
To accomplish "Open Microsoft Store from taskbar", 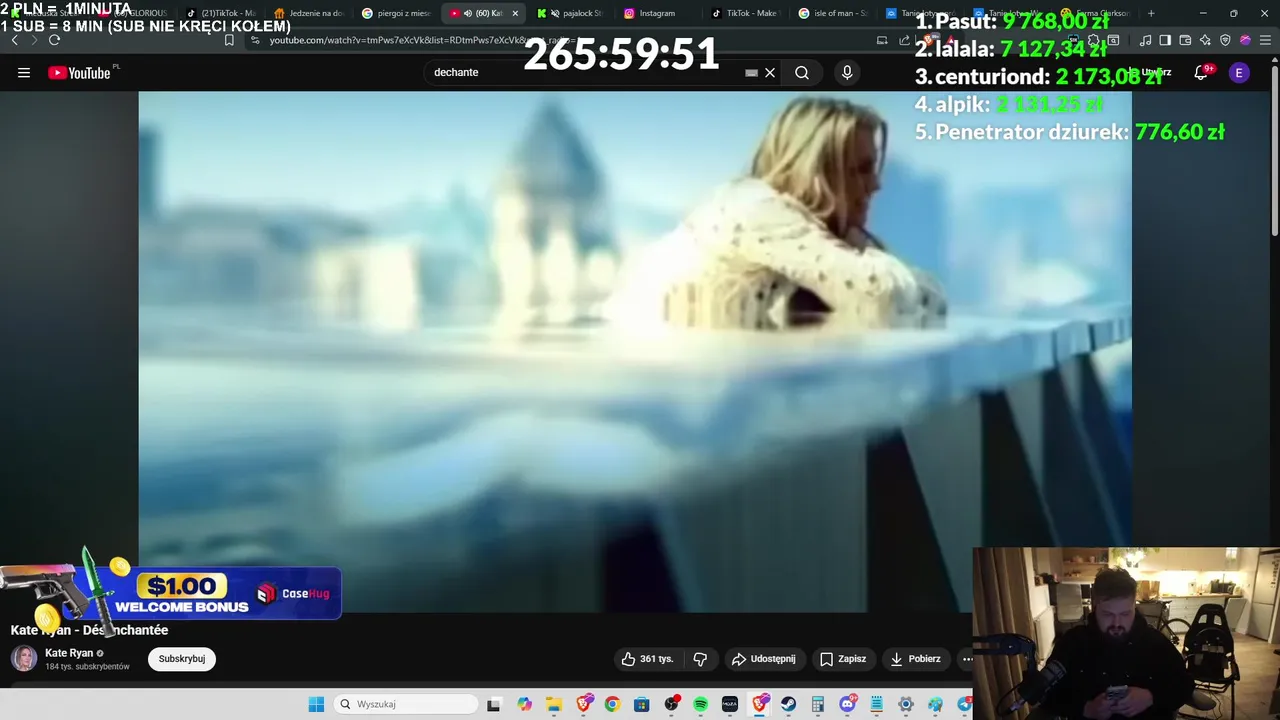I will coord(642,705).
